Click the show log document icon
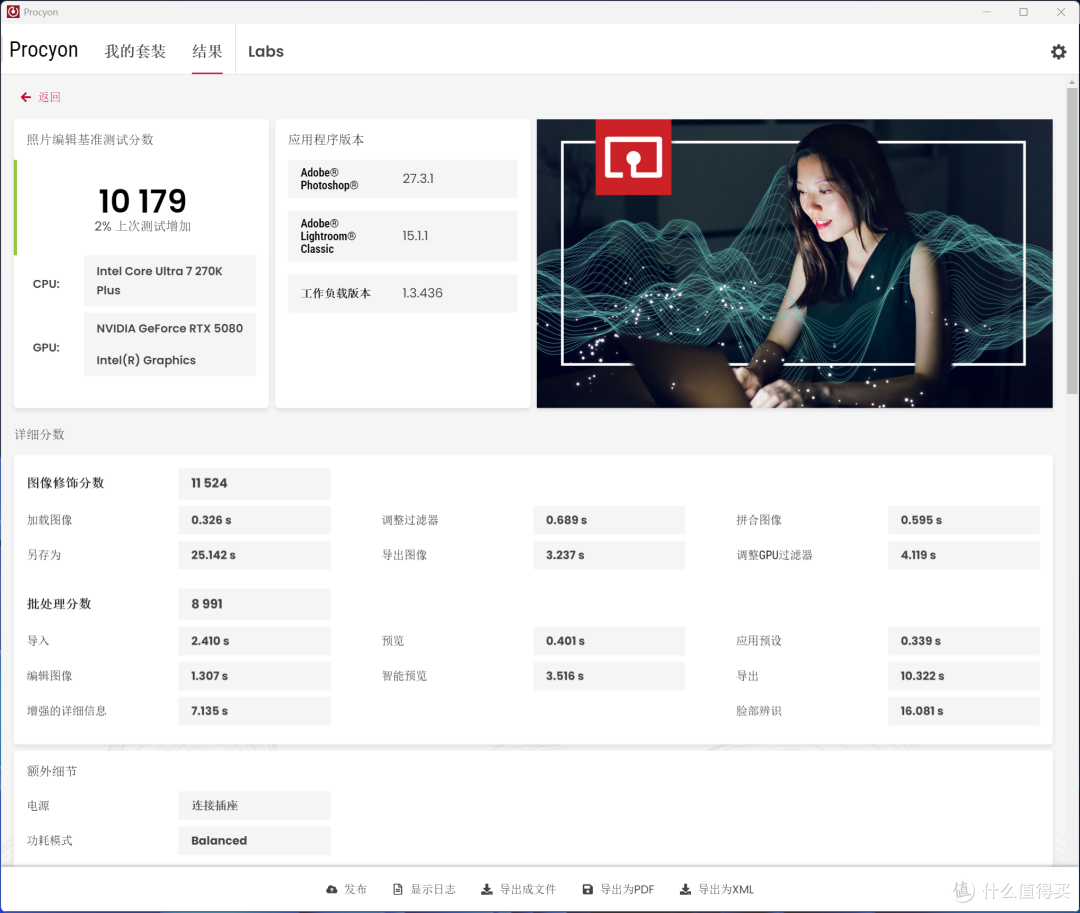This screenshot has height=913, width=1080. point(397,890)
